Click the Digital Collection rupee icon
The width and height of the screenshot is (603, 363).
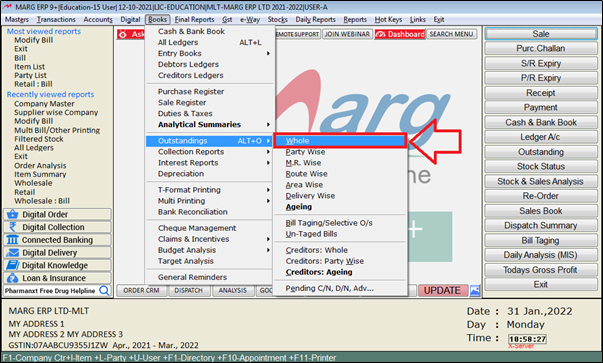(12, 227)
